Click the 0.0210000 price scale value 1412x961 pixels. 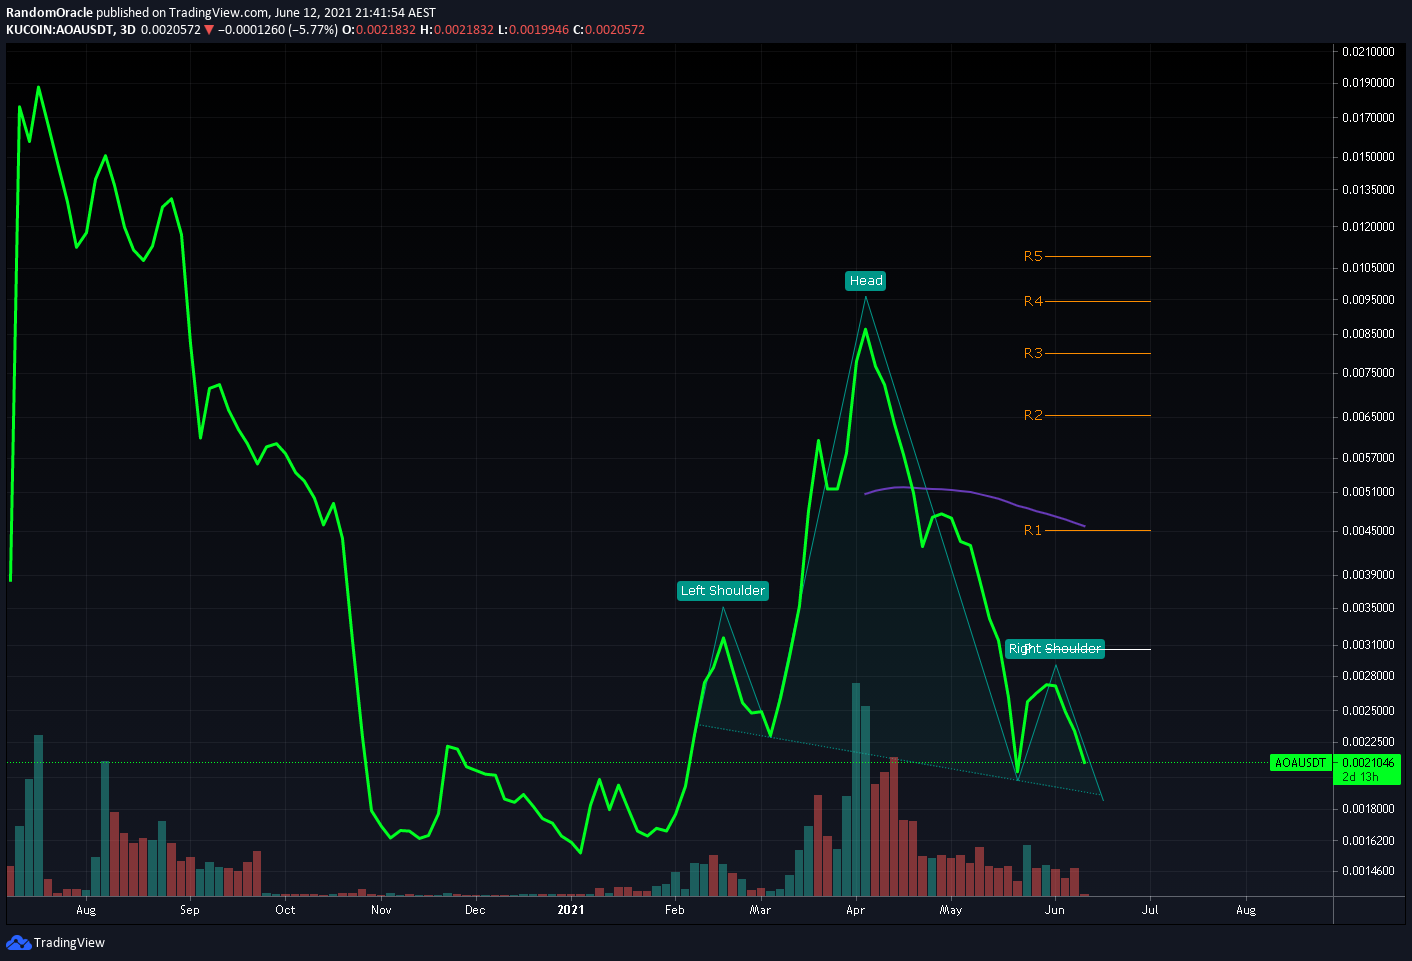click(1368, 52)
